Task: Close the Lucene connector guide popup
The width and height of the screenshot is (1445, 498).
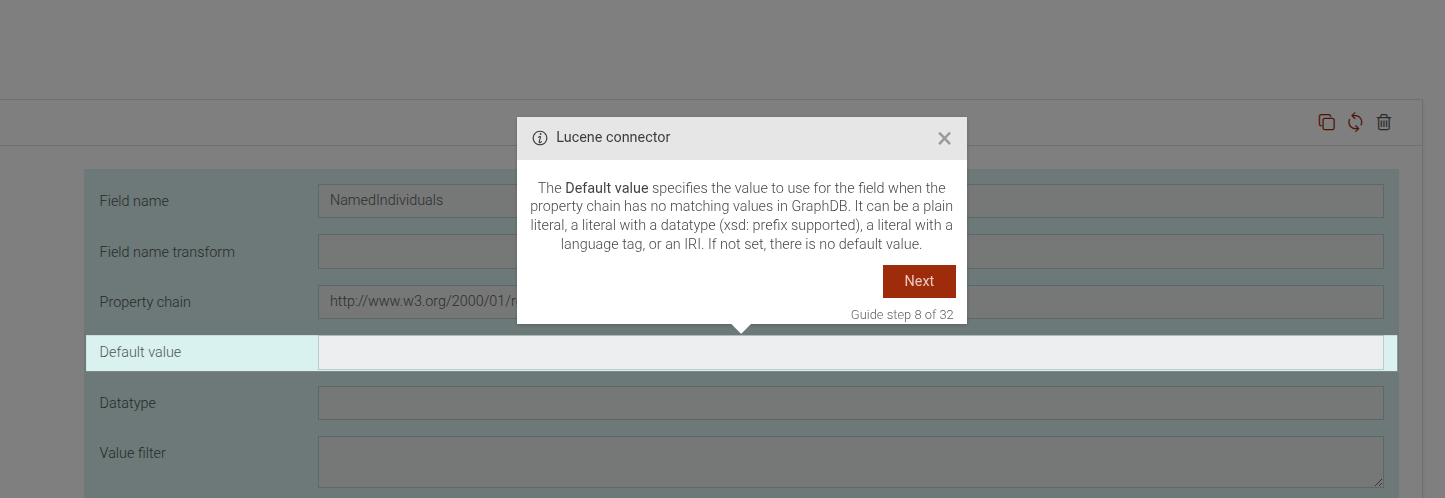Action: pos(944,139)
